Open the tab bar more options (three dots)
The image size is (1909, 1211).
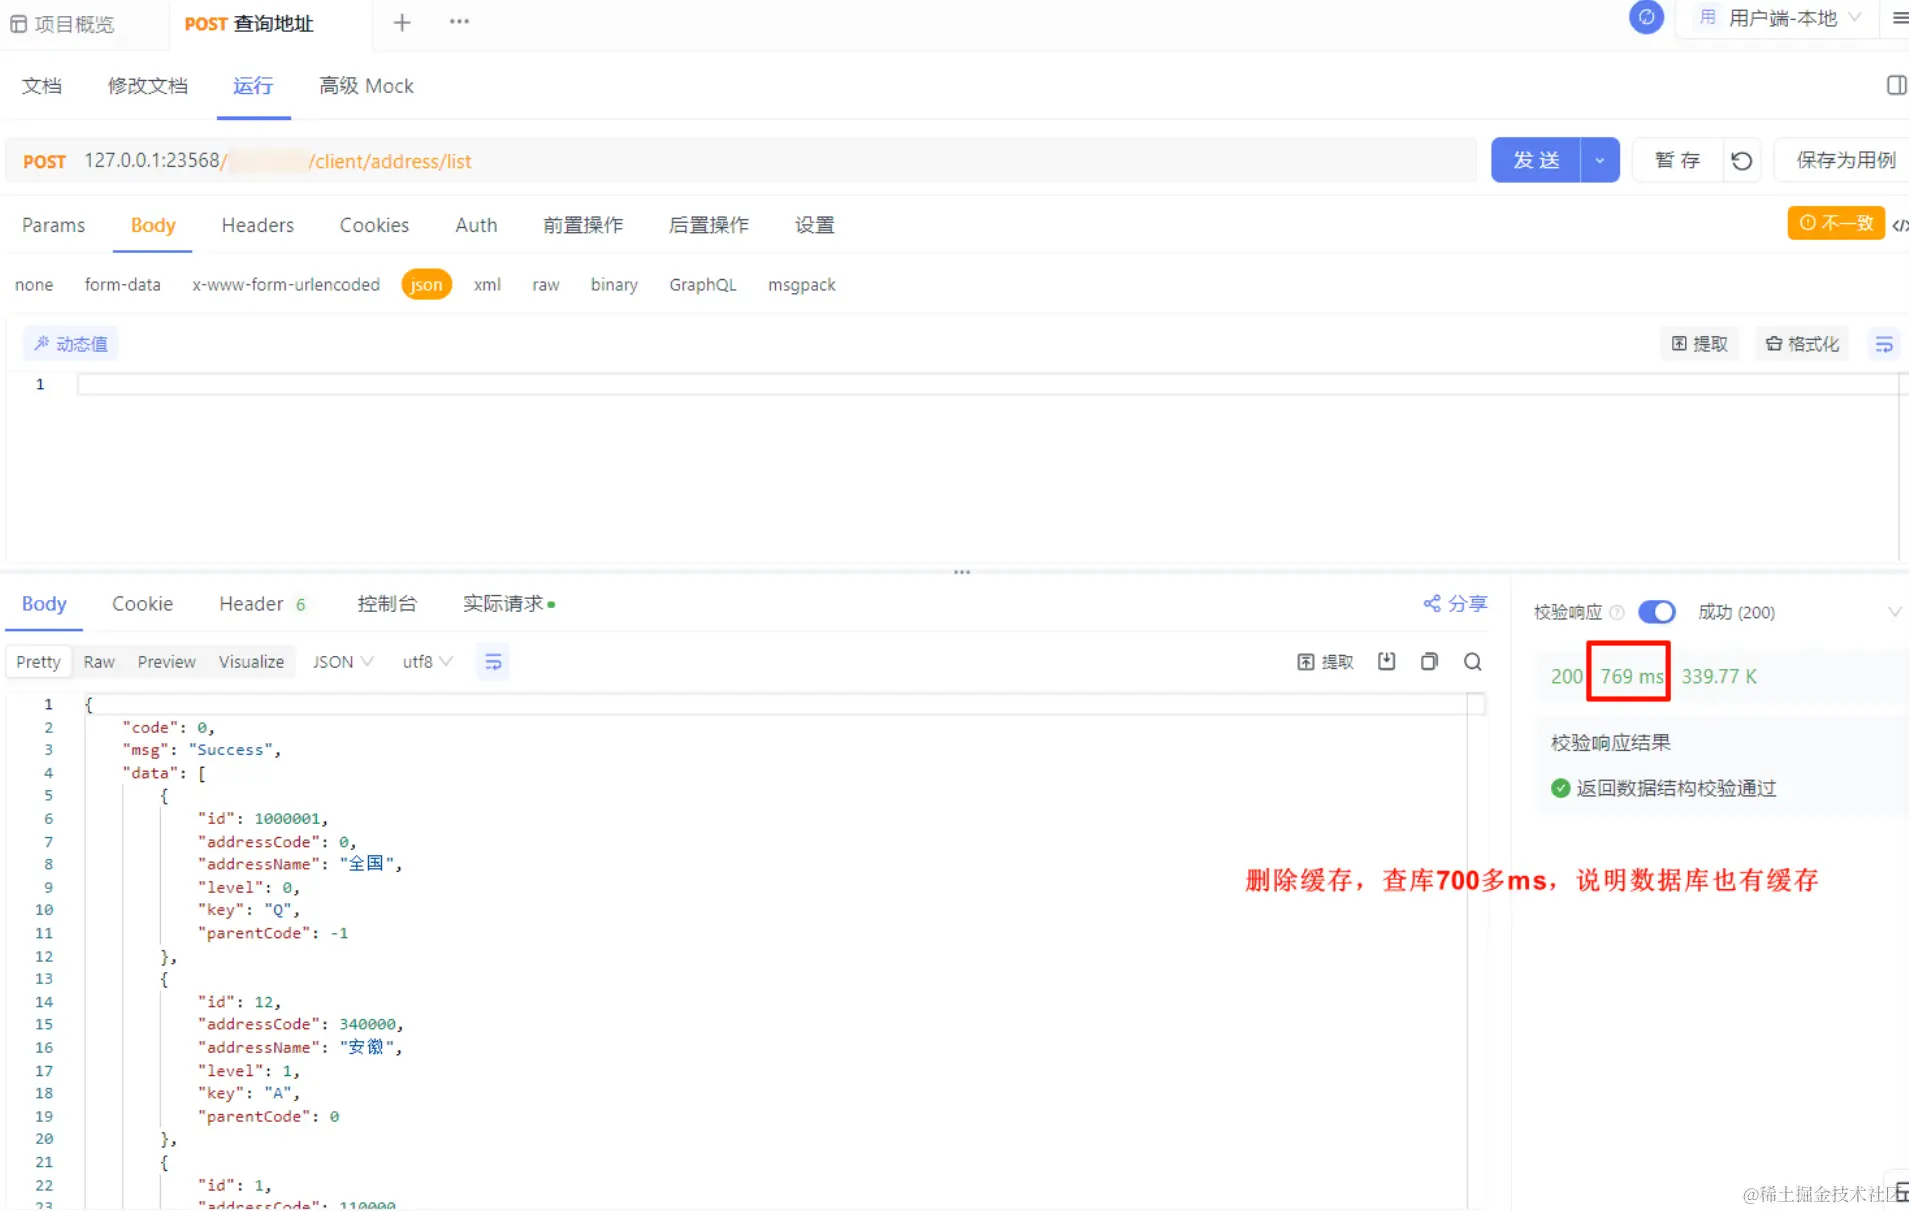459,22
